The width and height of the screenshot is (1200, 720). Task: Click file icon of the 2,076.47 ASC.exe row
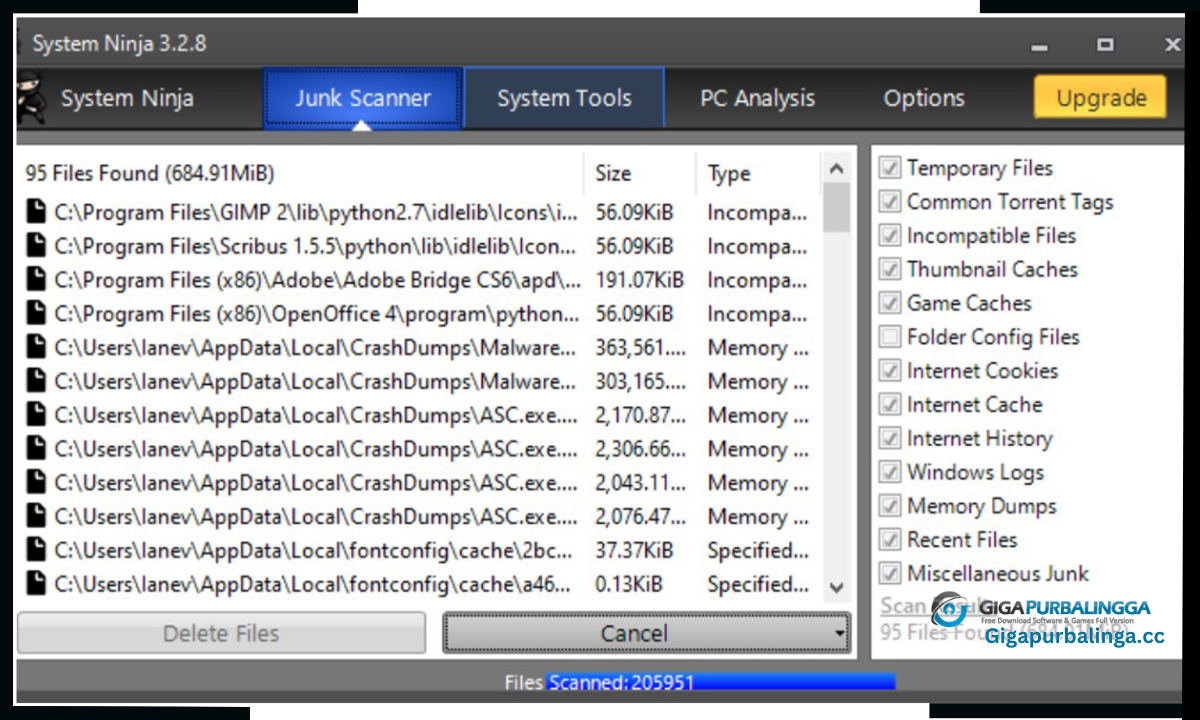(x=36, y=517)
